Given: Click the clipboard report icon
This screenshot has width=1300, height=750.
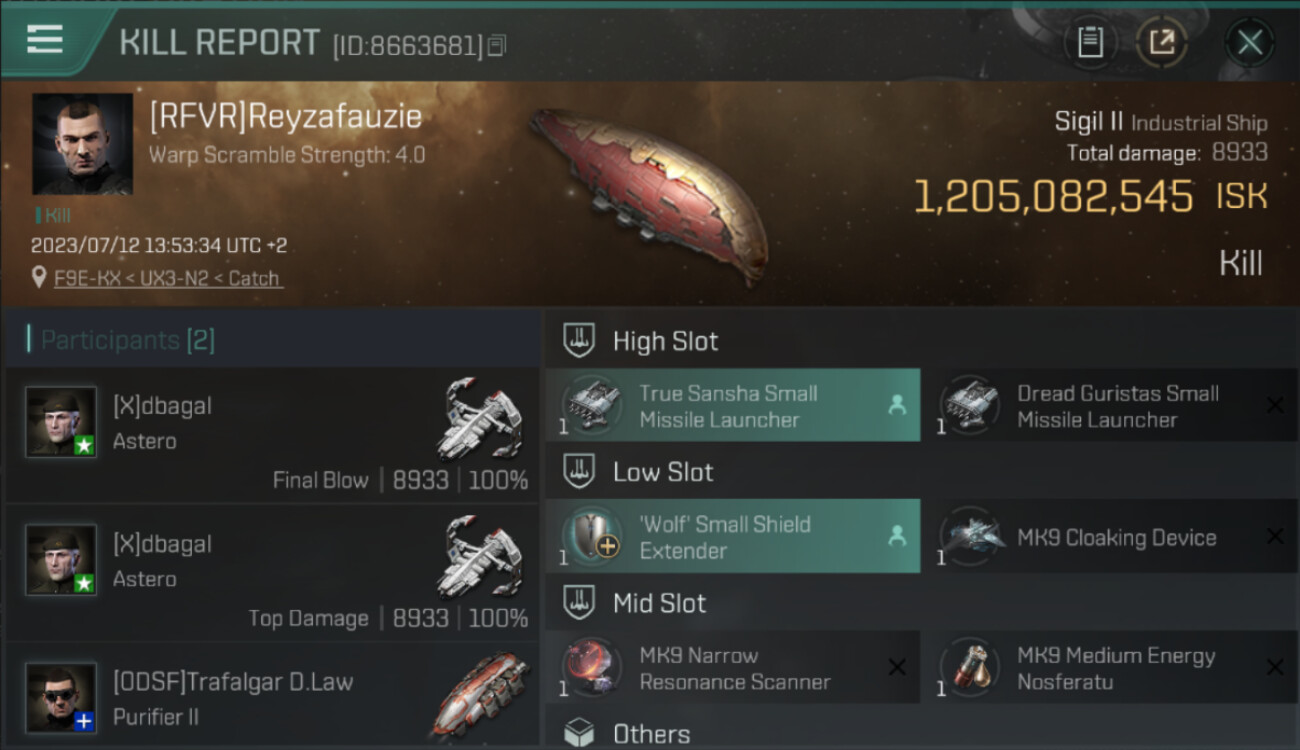Looking at the screenshot, I should pos(1090,42).
